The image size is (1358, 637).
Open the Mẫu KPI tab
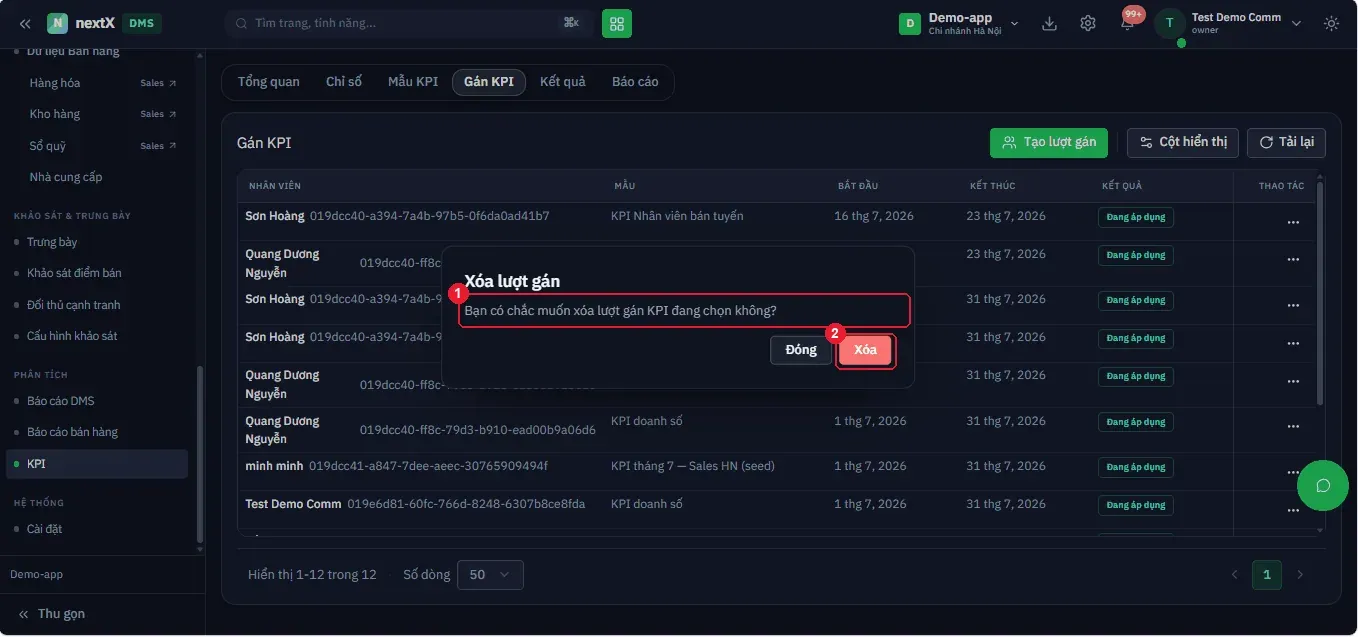click(413, 82)
